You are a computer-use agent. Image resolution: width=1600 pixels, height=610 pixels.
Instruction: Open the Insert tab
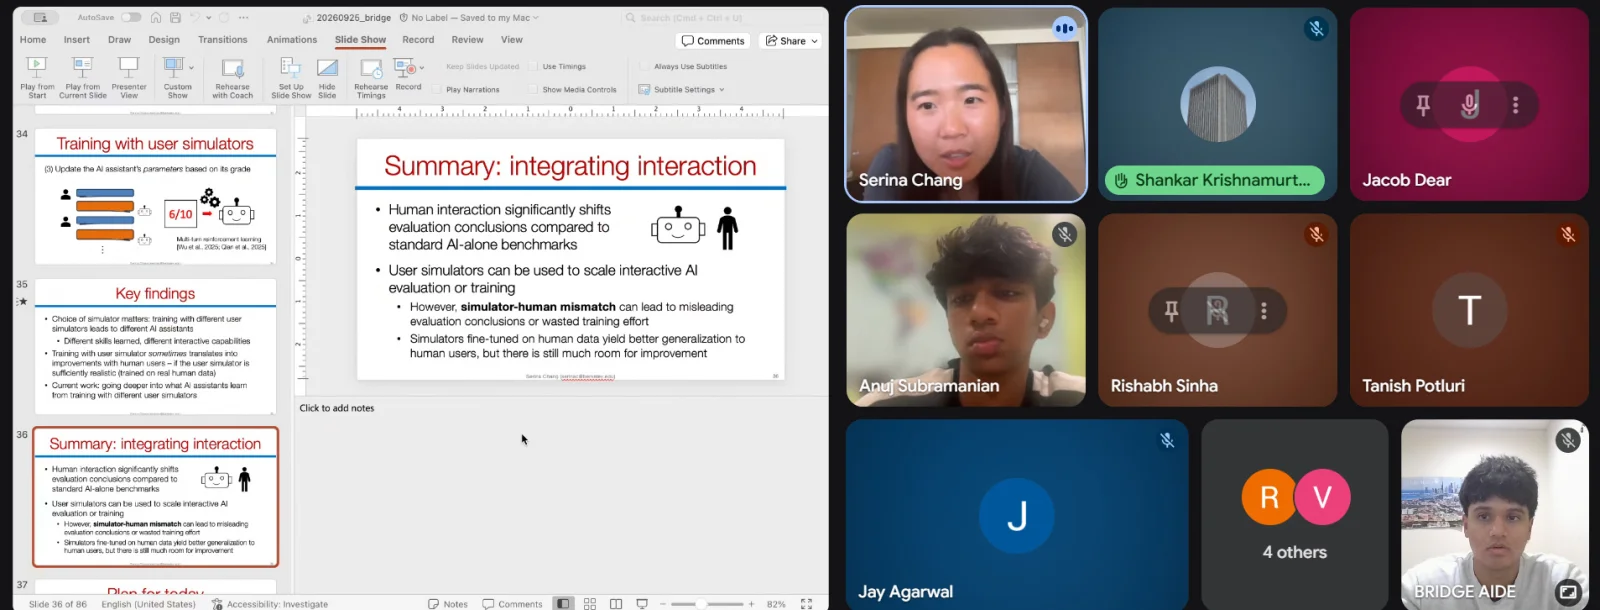(x=77, y=40)
